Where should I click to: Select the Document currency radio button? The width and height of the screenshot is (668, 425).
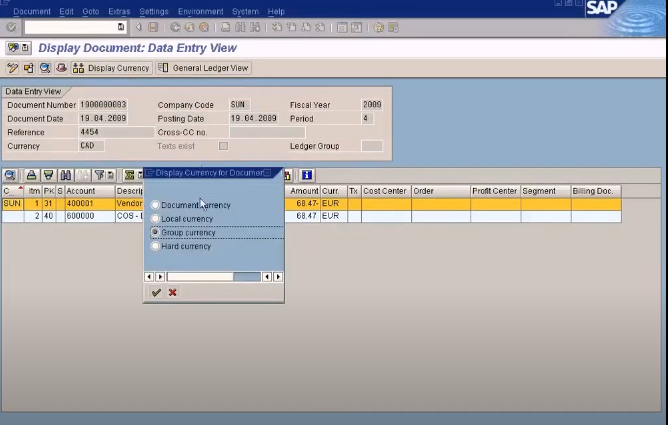pyautogui.click(x=155, y=205)
